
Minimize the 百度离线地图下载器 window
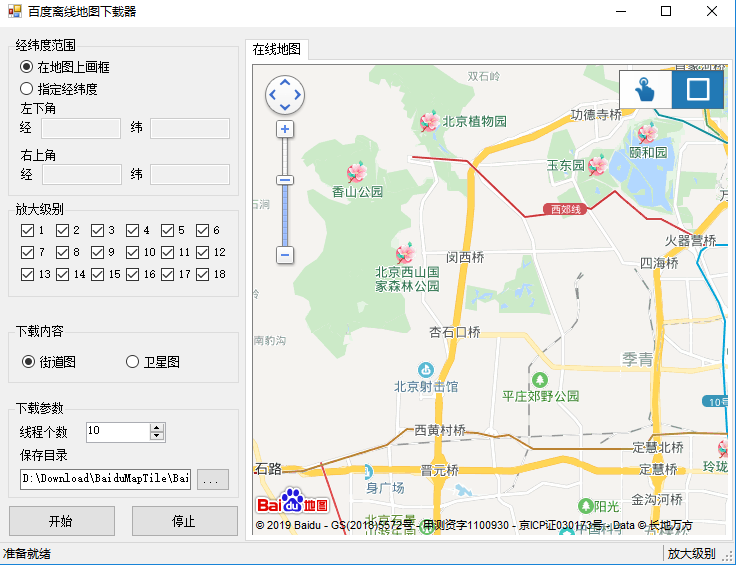coord(621,11)
